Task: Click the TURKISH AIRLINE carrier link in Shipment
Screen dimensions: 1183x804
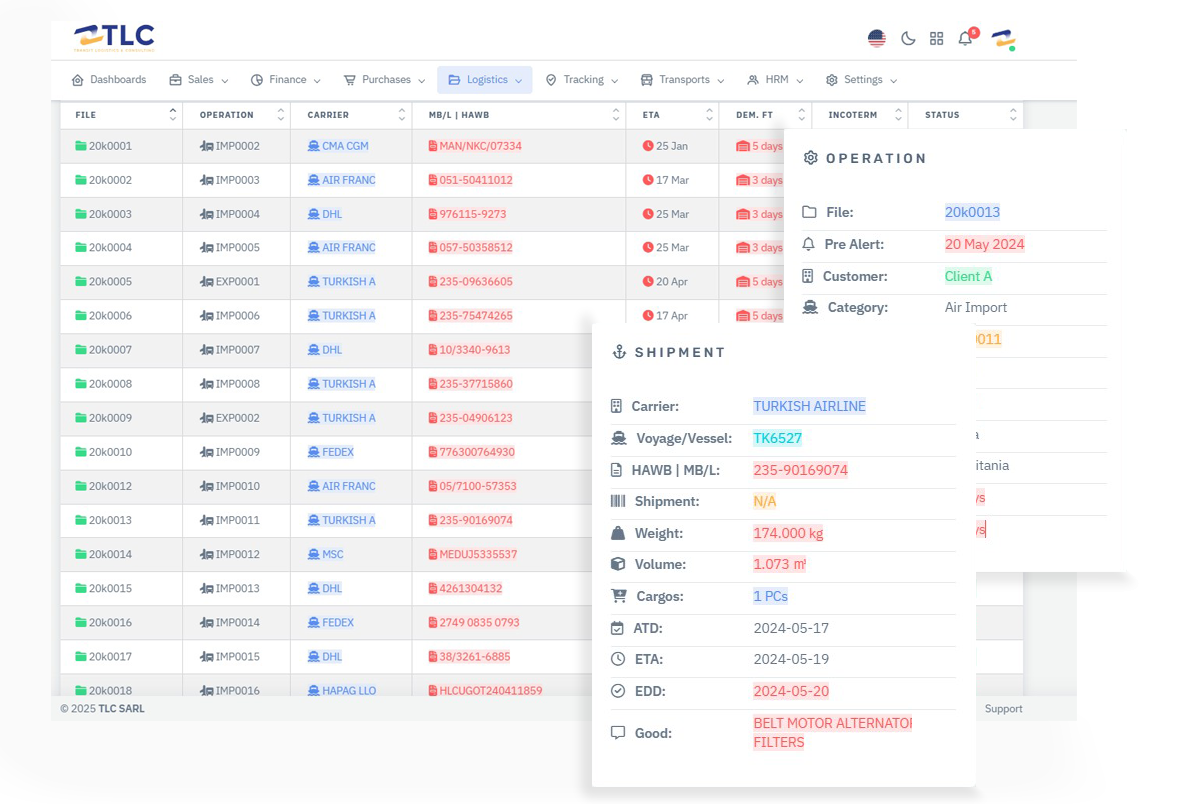Action: pos(809,406)
